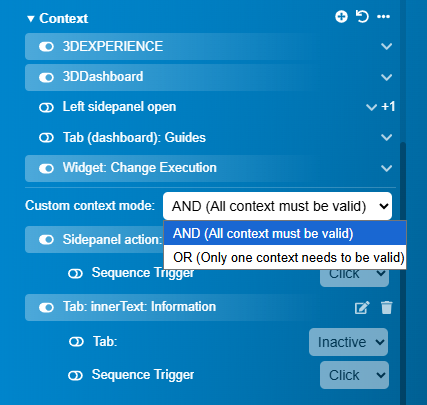Viewport: 427px width, 405px height.
Task: Expand the Left sidepanel open chevron
Action: pos(371,107)
